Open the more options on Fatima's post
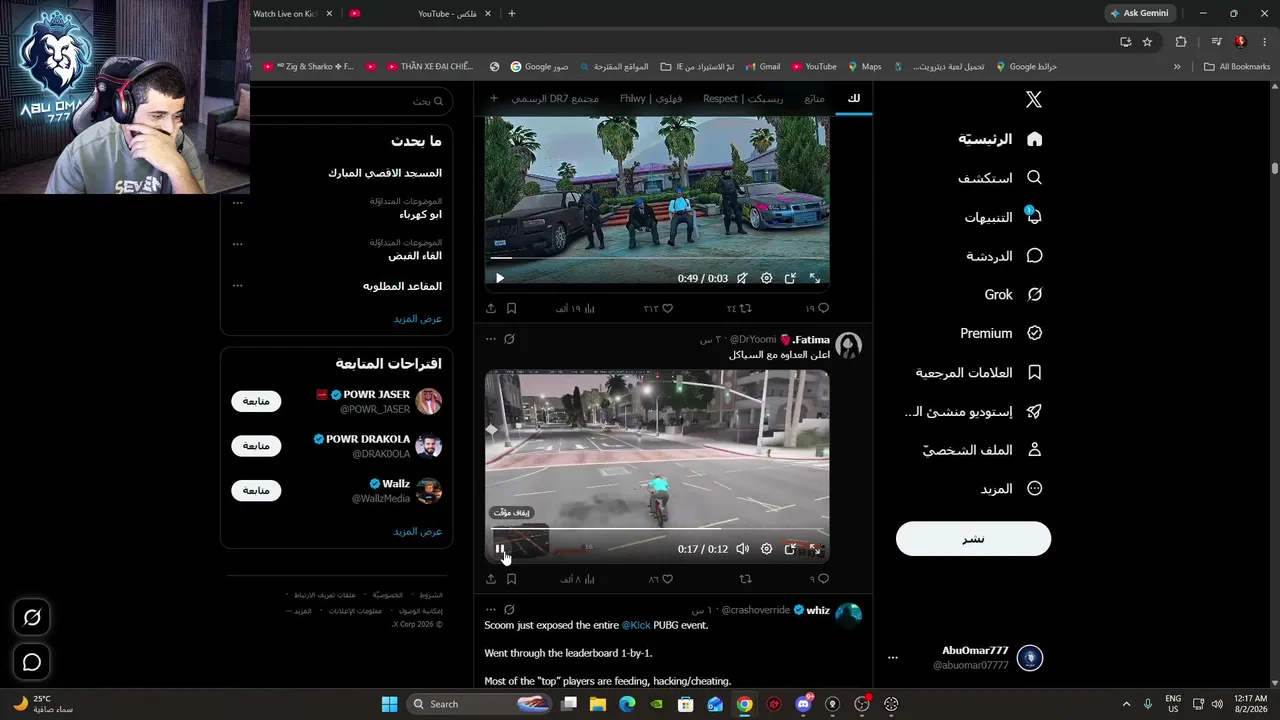 click(490, 339)
